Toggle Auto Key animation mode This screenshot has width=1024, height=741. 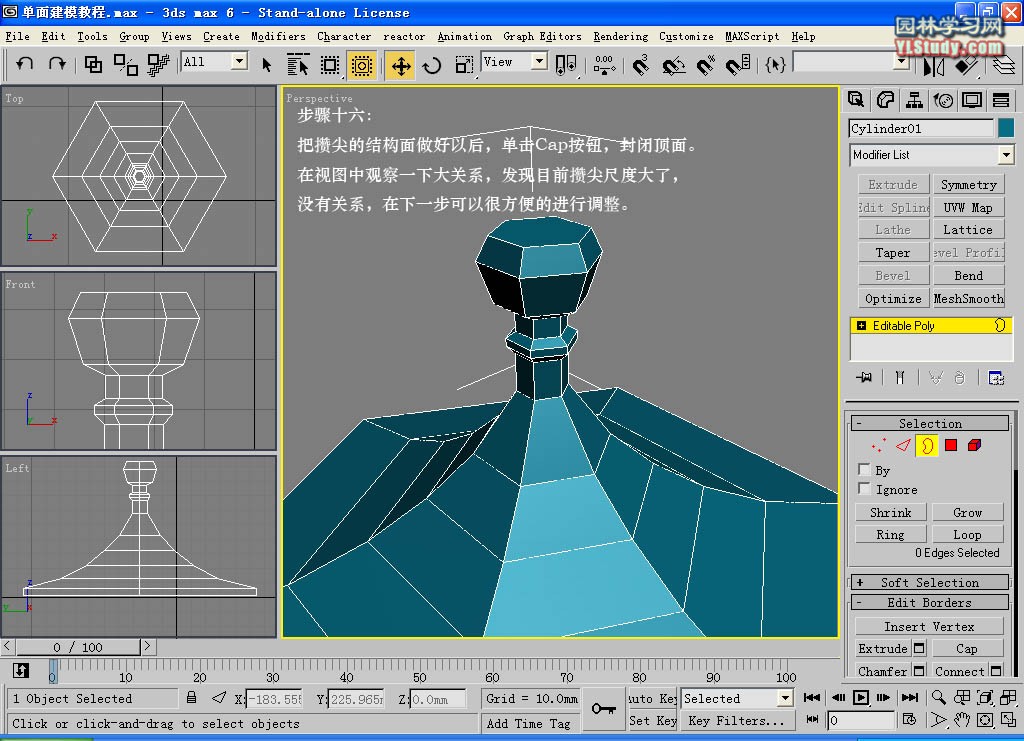[652, 699]
